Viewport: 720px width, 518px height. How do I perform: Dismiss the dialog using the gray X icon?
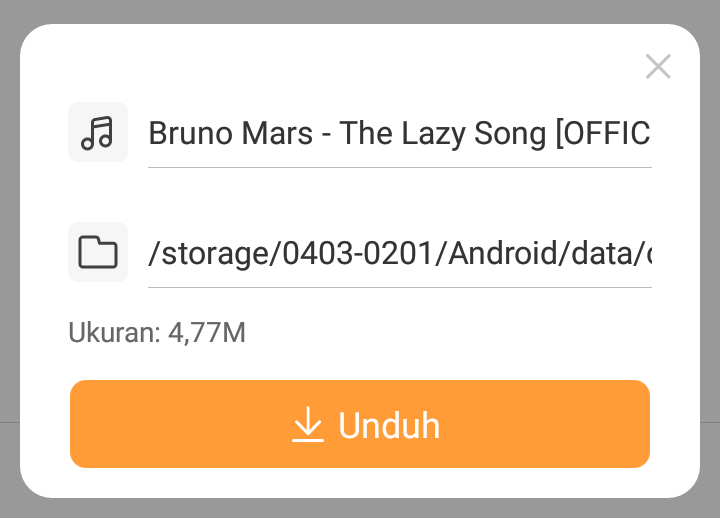click(658, 67)
